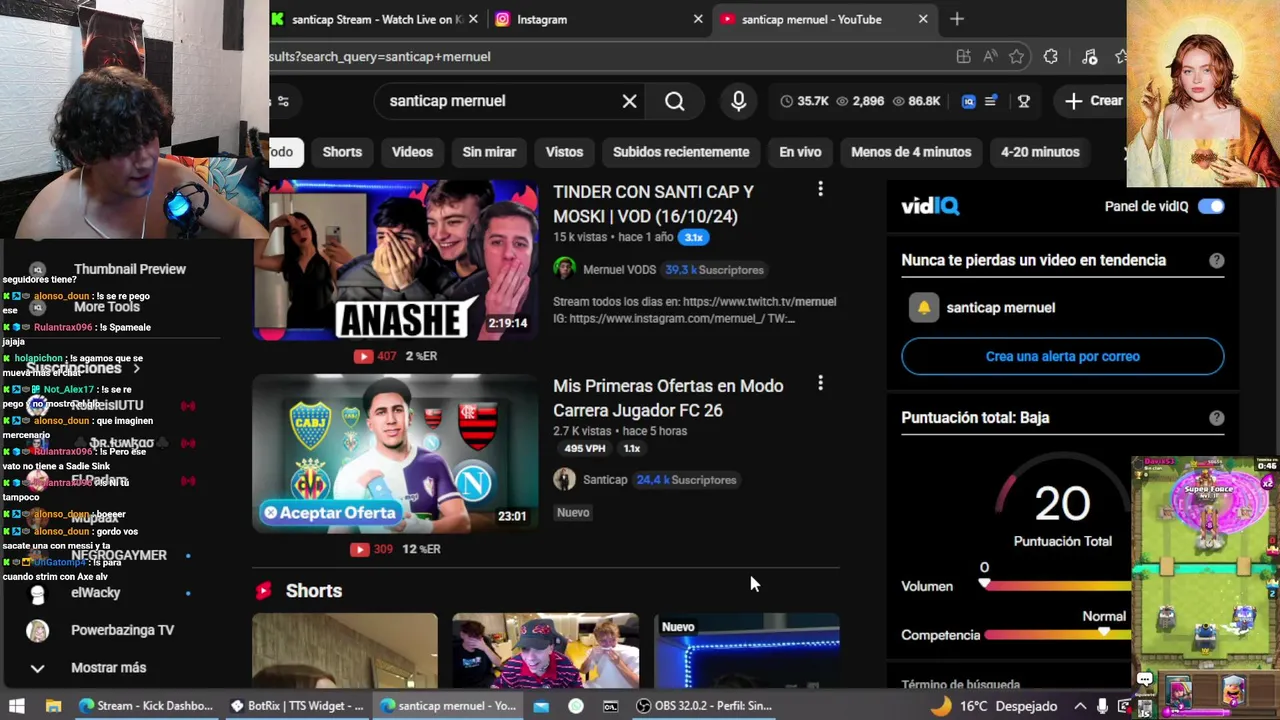Open Aceptar Oferta video thumbnail
Screen dimensions: 1280x720
(395, 453)
